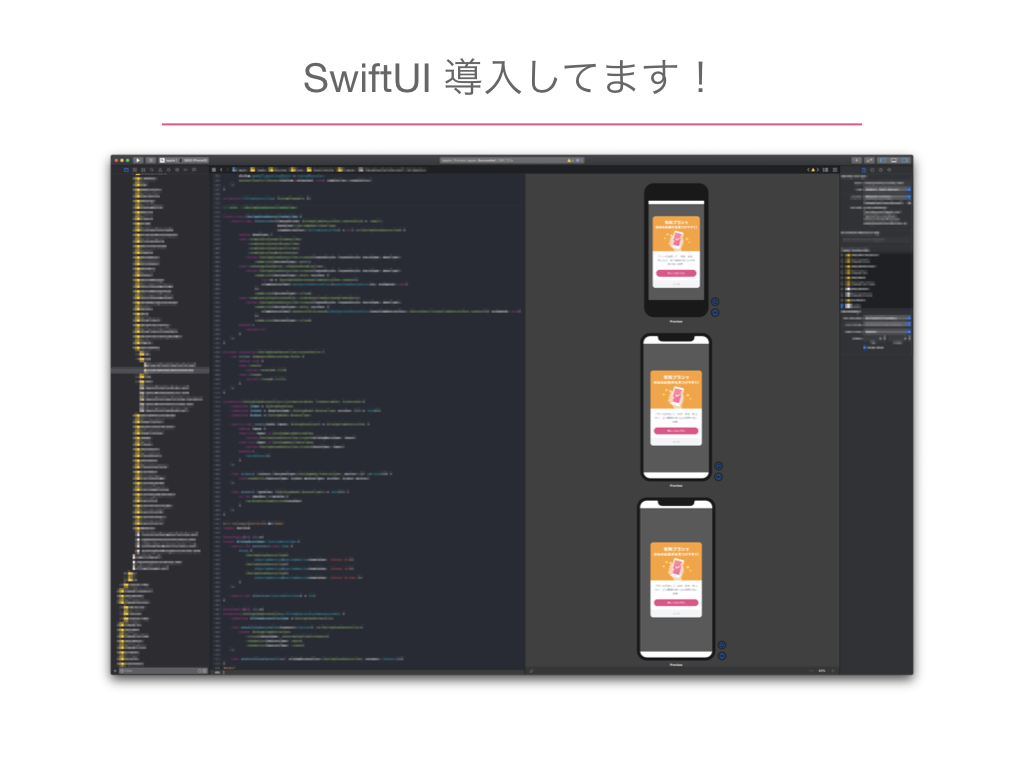The image size is (1024, 768).
Task: Click the code review arrows button
Action: pyautogui.click(x=869, y=160)
